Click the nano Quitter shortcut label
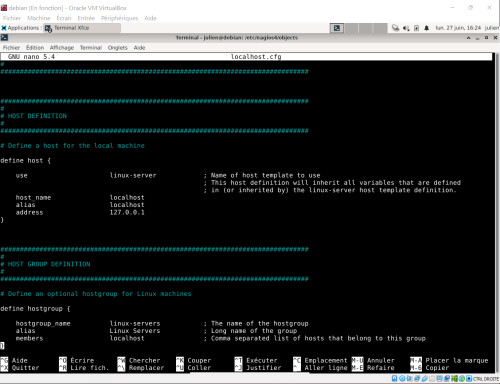This screenshot has width=500, height=384. point(25,368)
